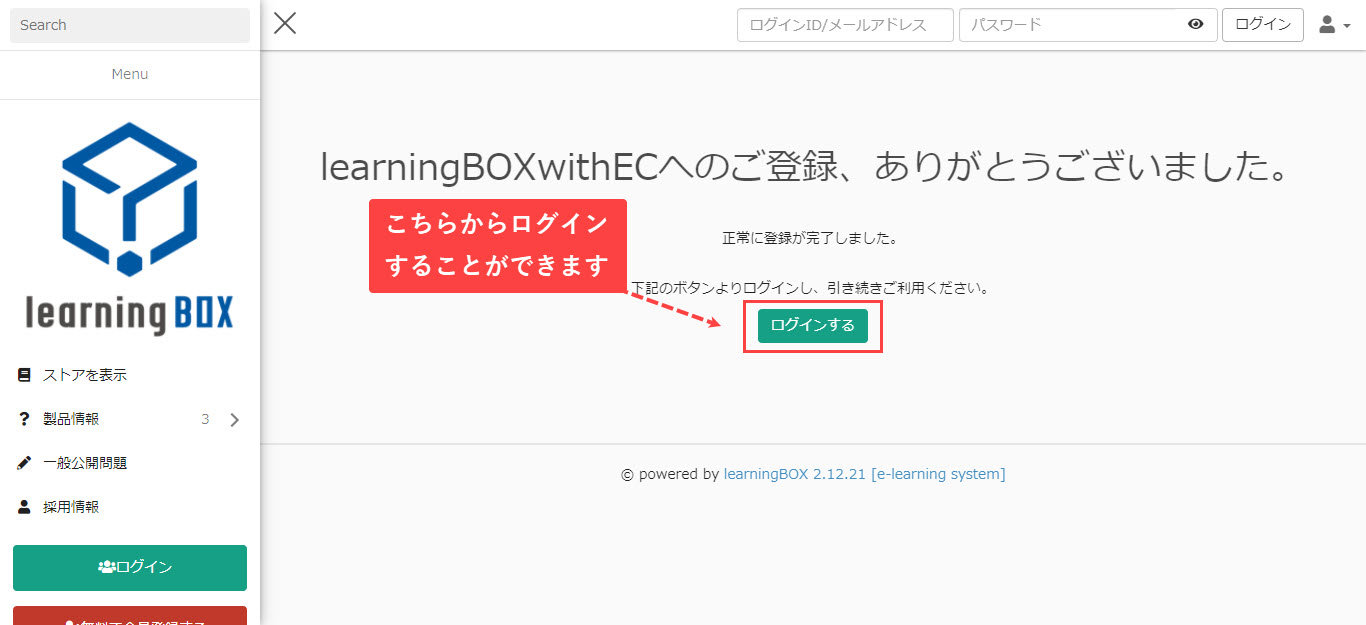The height and width of the screenshot is (625, 1366).
Task: Focus the Search field in sidebar
Action: point(130,25)
